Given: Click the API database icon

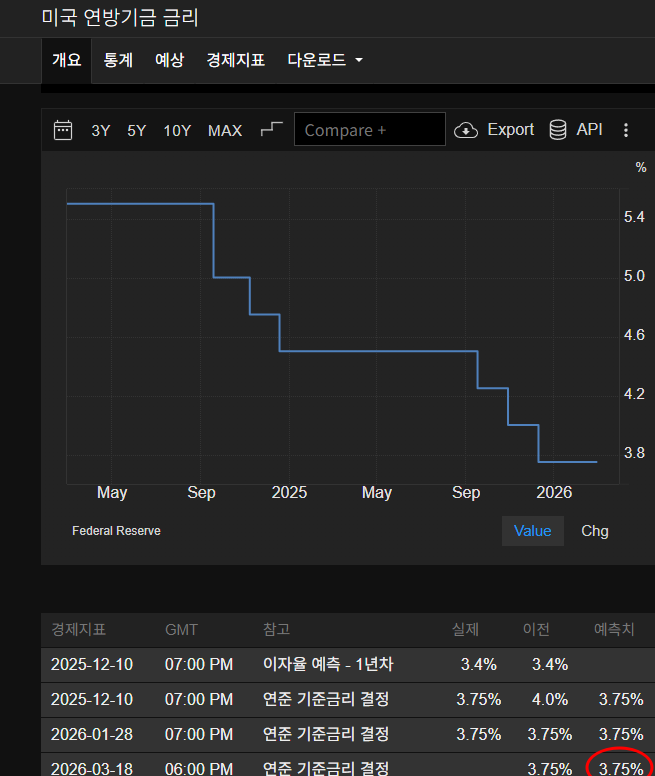Looking at the screenshot, I should click(x=559, y=130).
